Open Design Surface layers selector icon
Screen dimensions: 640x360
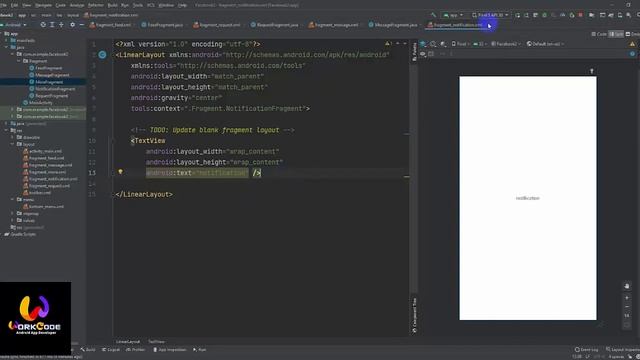423,44
